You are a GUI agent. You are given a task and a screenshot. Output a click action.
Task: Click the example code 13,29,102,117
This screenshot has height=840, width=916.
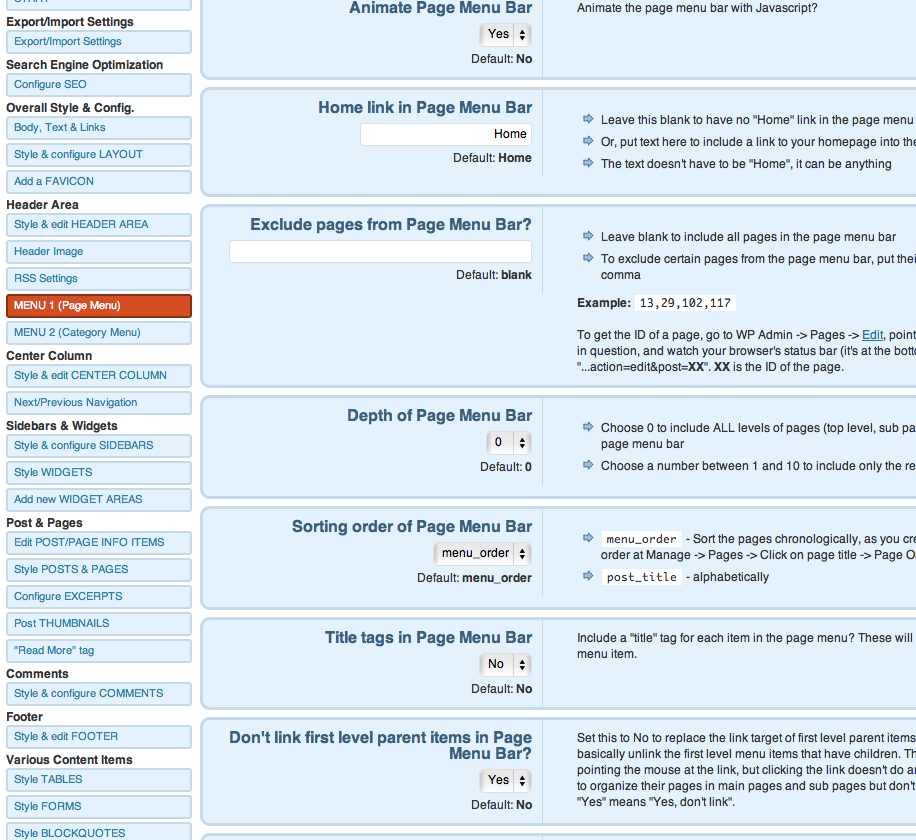click(x=685, y=303)
